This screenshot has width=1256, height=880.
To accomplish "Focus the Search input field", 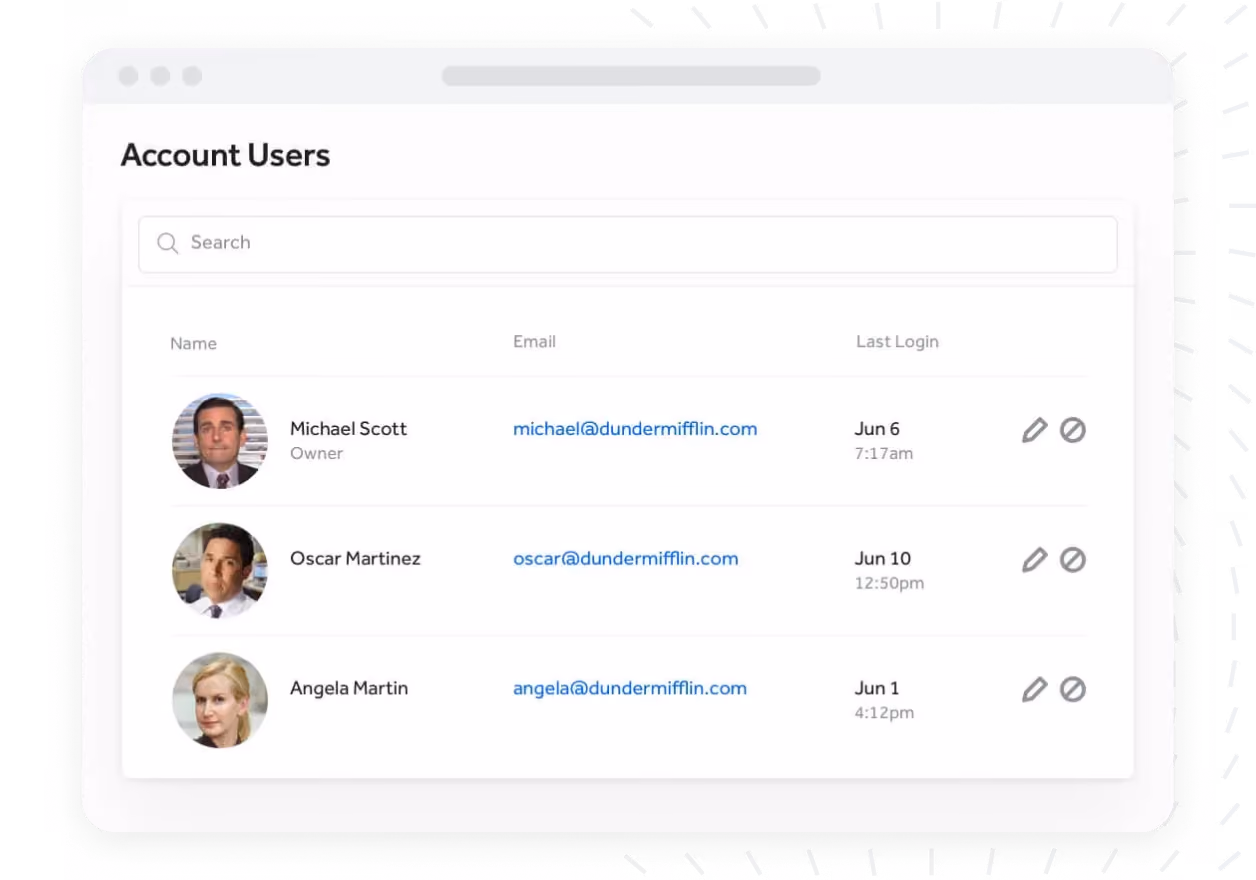I will click(x=627, y=244).
